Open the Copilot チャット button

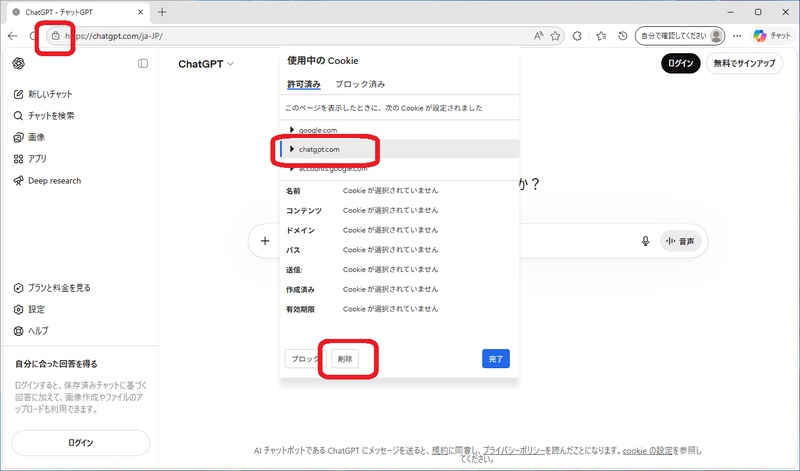click(x=771, y=36)
